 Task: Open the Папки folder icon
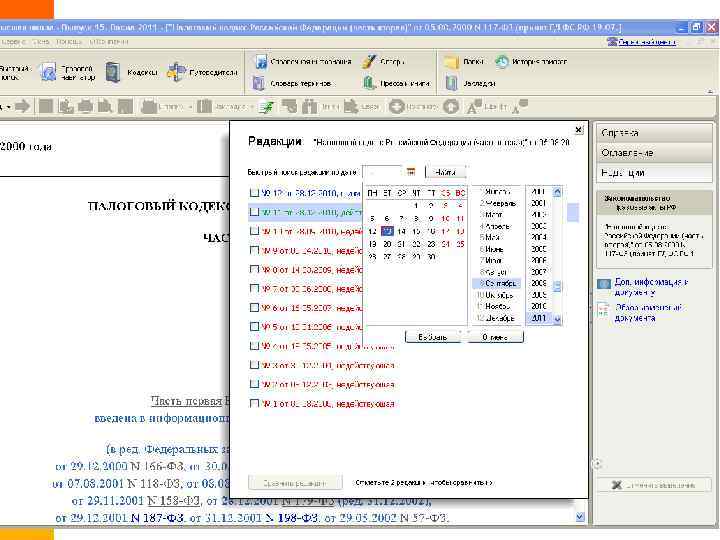point(451,62)
